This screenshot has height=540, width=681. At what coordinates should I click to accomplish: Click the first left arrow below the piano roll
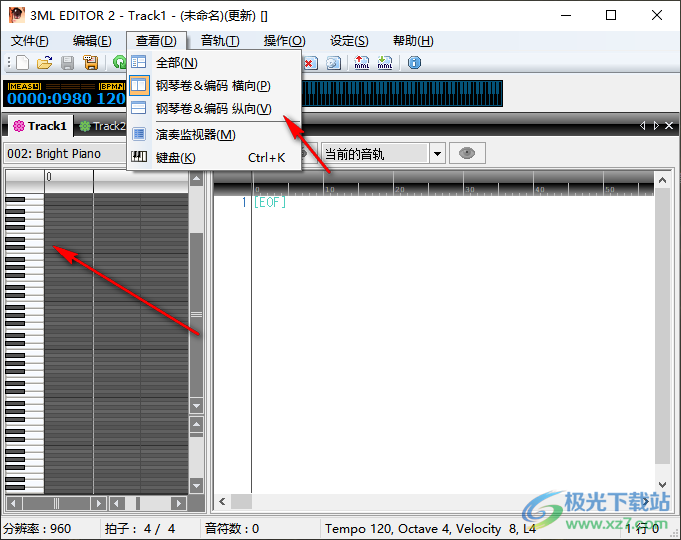(x=13, y=504)
